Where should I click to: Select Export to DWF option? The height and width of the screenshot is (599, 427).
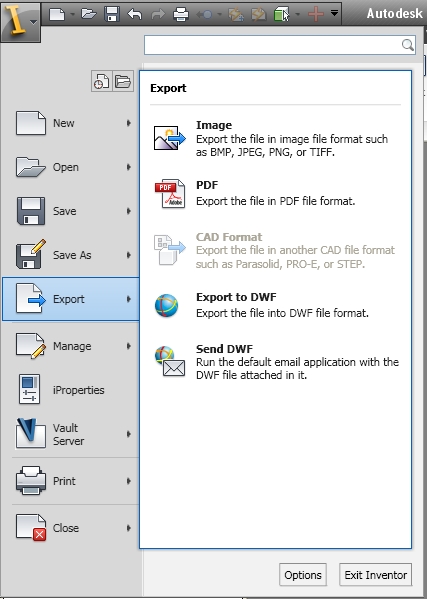pos(276,305)
